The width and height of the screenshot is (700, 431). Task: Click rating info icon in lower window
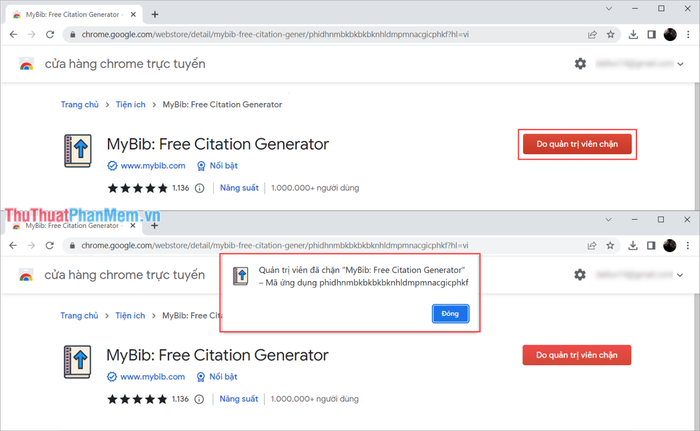click(199, 399)
